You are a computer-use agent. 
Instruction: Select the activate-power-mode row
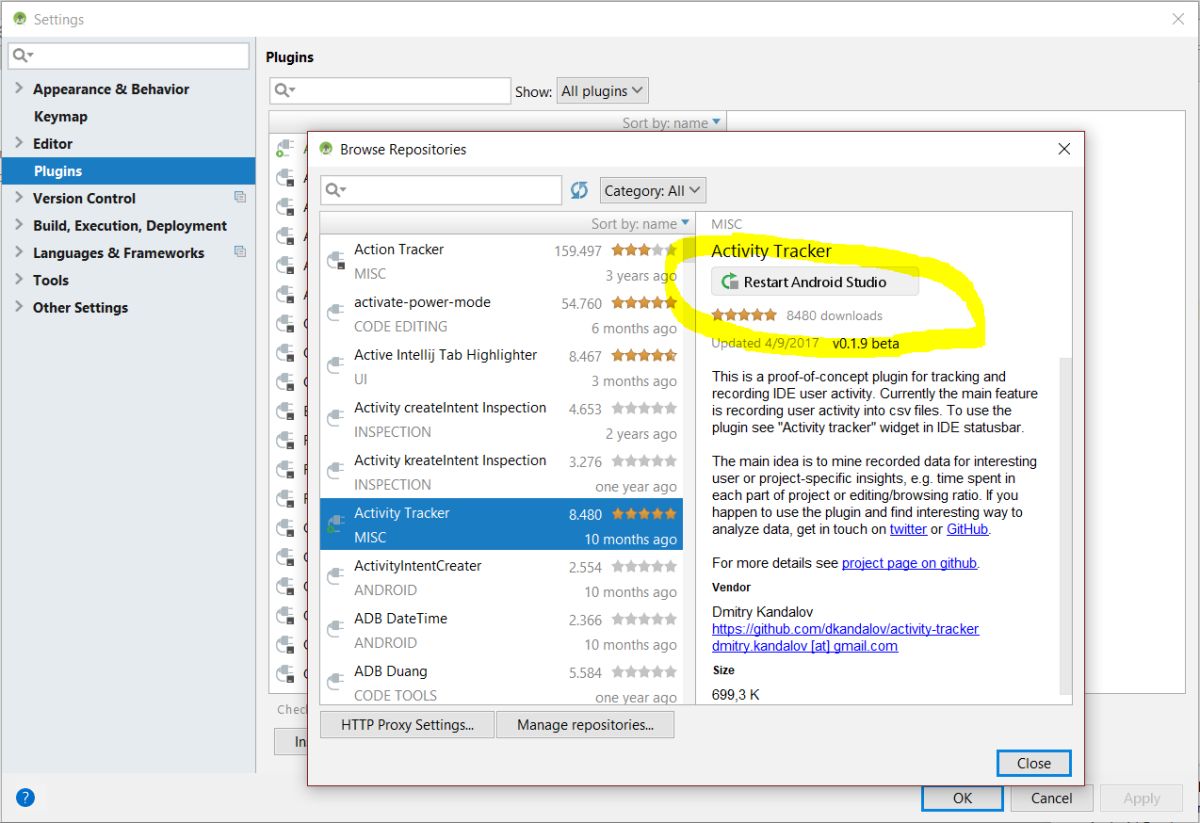point(501,314)
